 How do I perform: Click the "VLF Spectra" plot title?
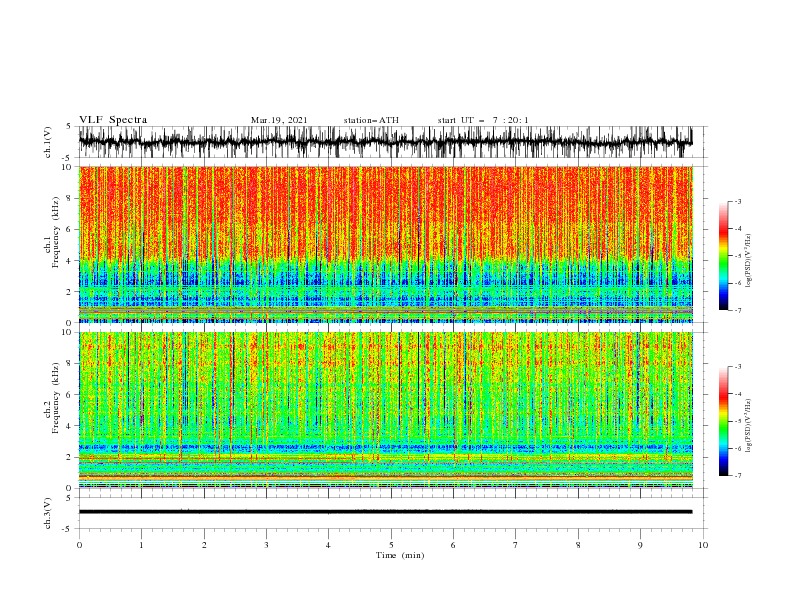pos(113,120)
